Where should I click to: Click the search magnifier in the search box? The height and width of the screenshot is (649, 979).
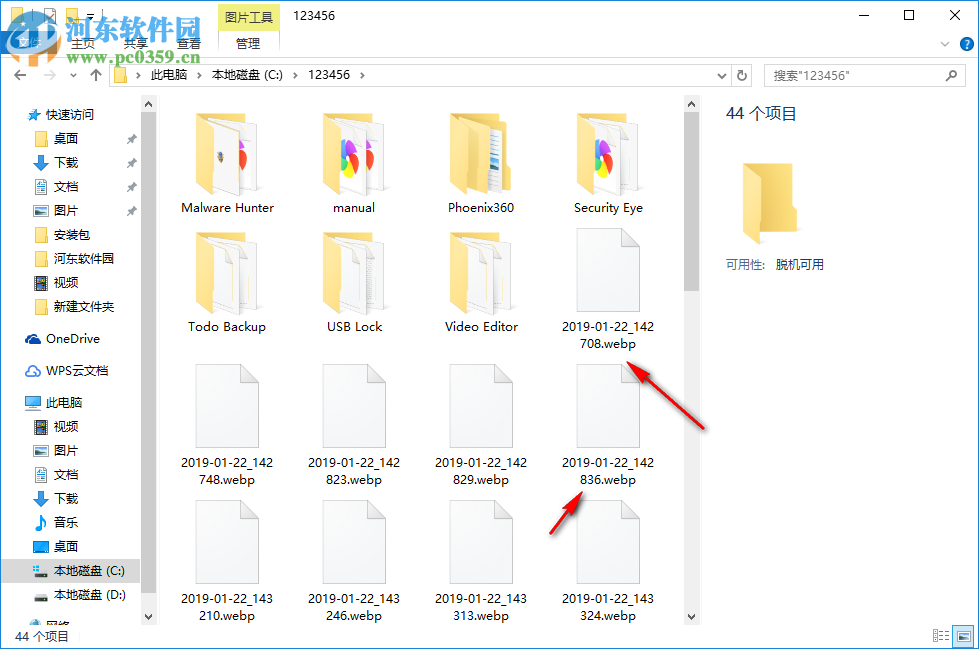pyautogui.click(x=950, y=74)
